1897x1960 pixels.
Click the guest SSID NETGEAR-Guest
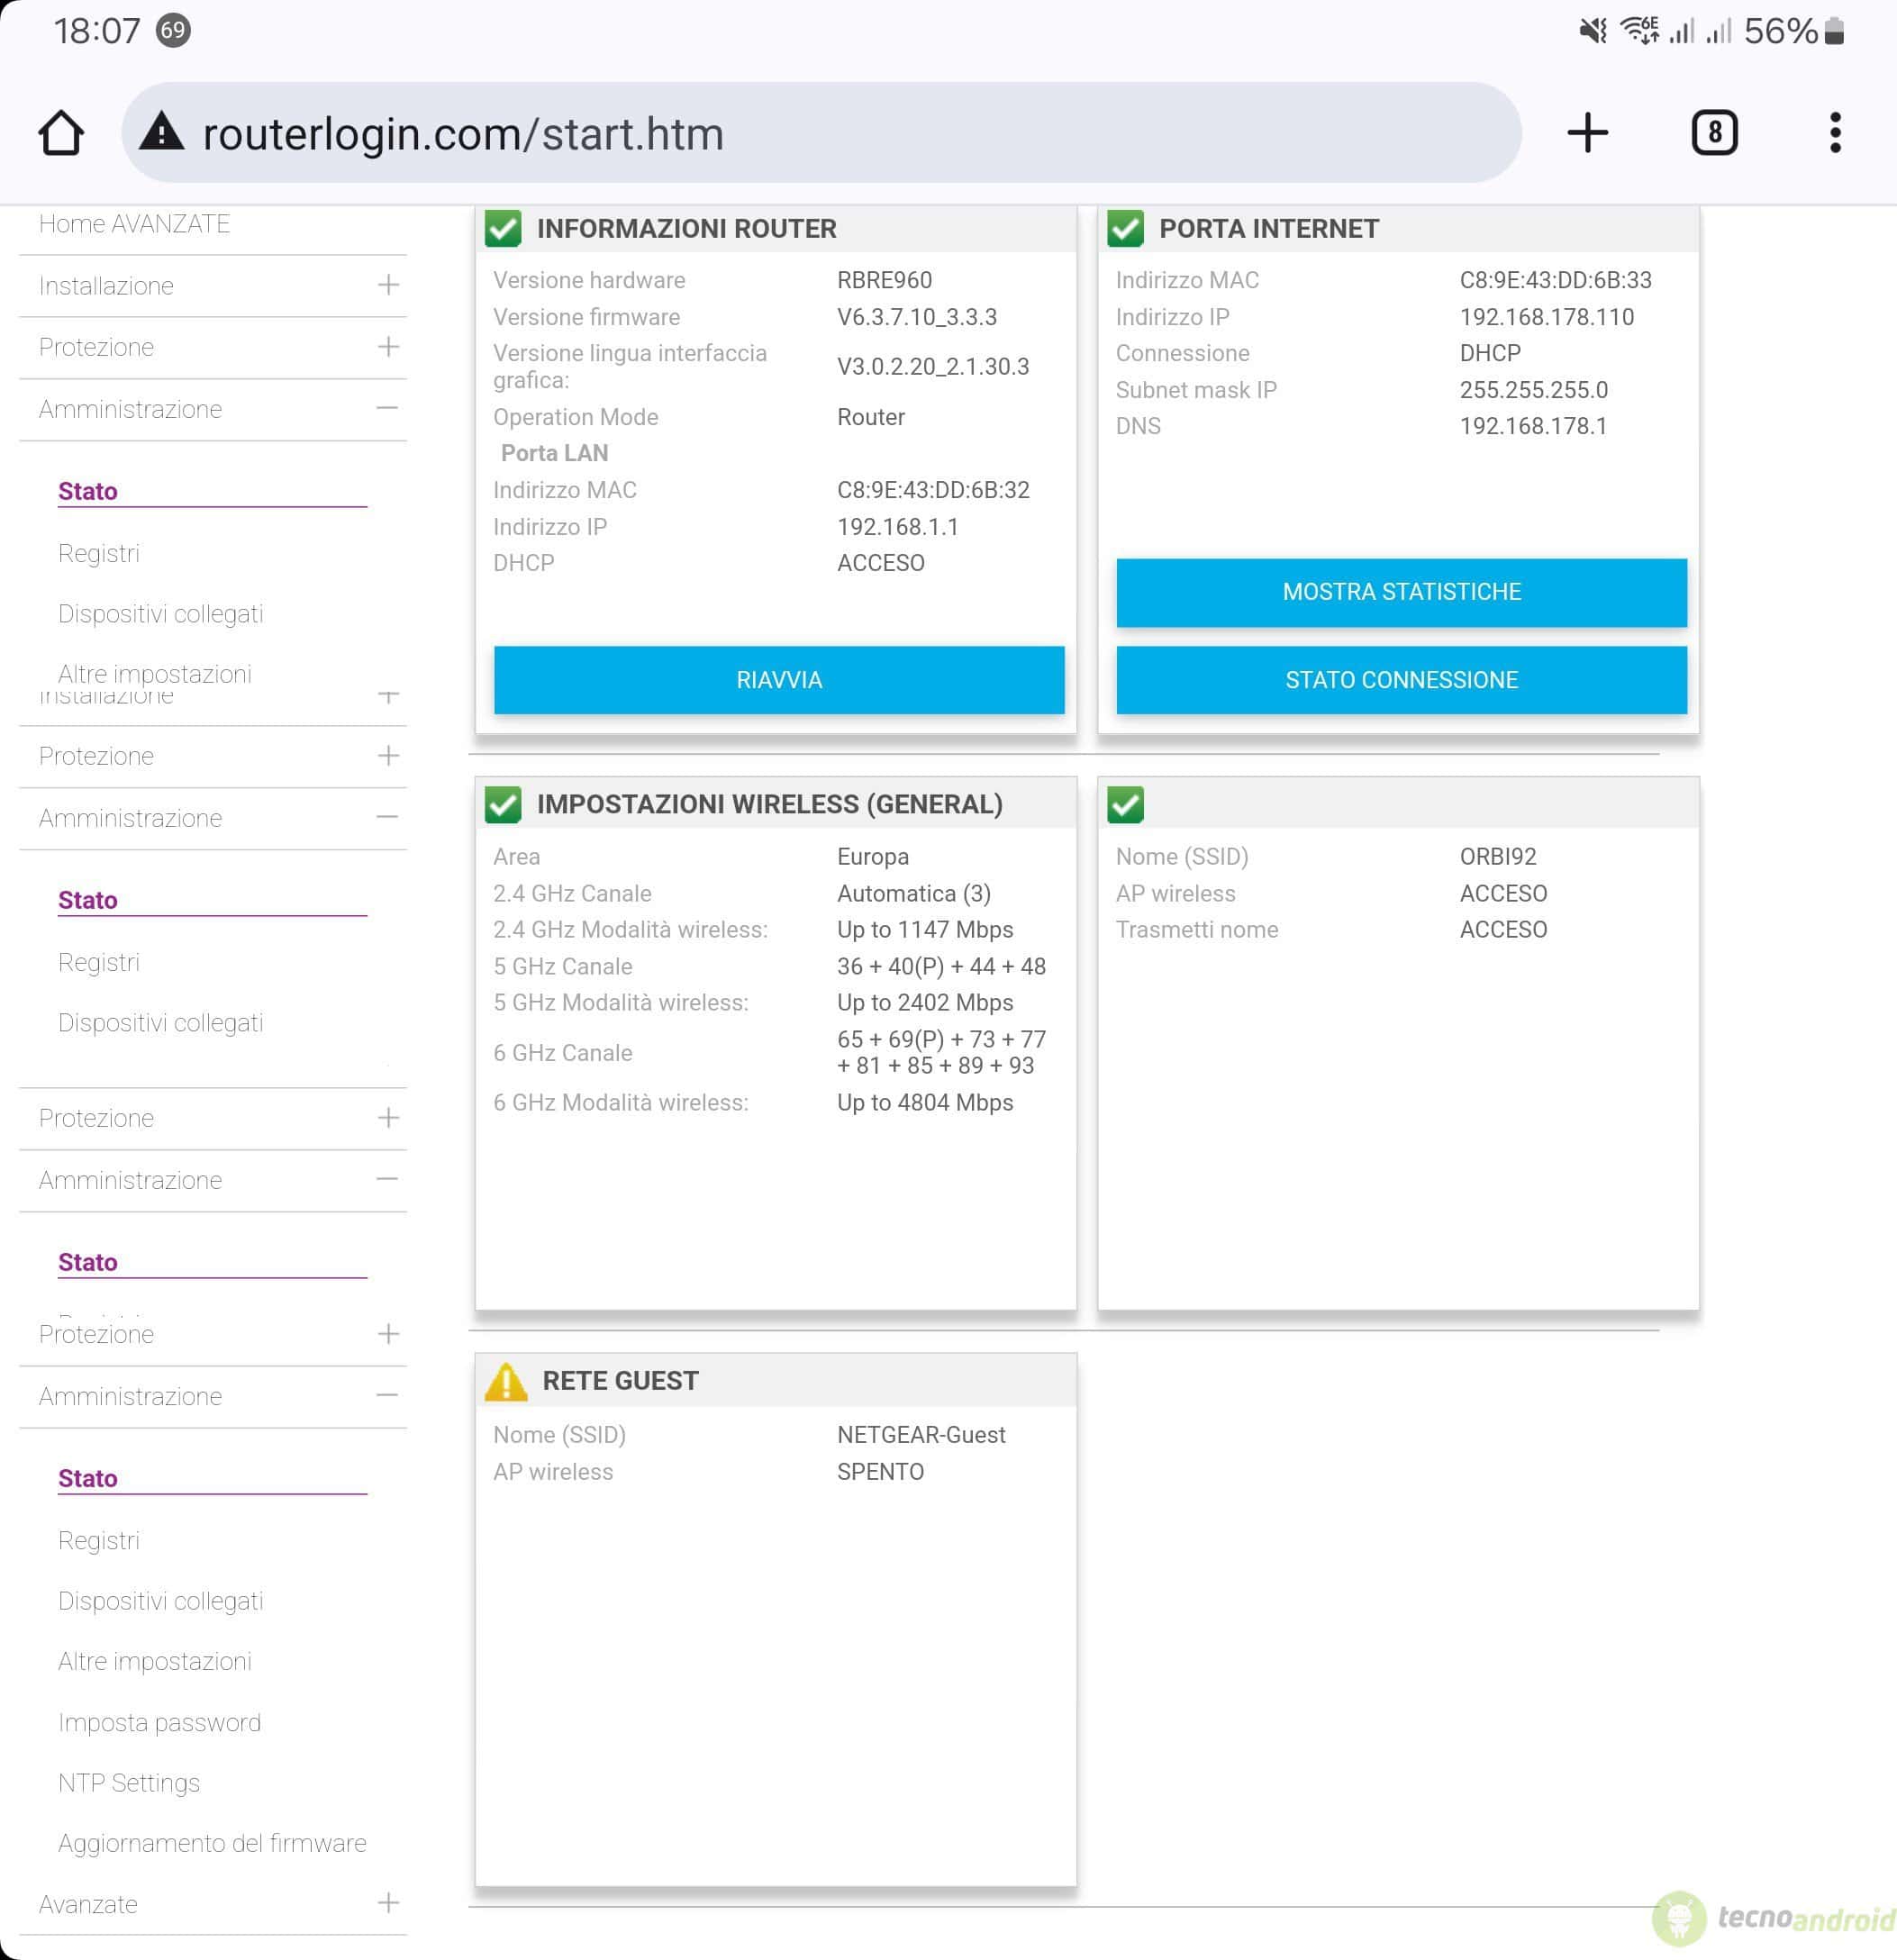click(x=921, y=1435)
